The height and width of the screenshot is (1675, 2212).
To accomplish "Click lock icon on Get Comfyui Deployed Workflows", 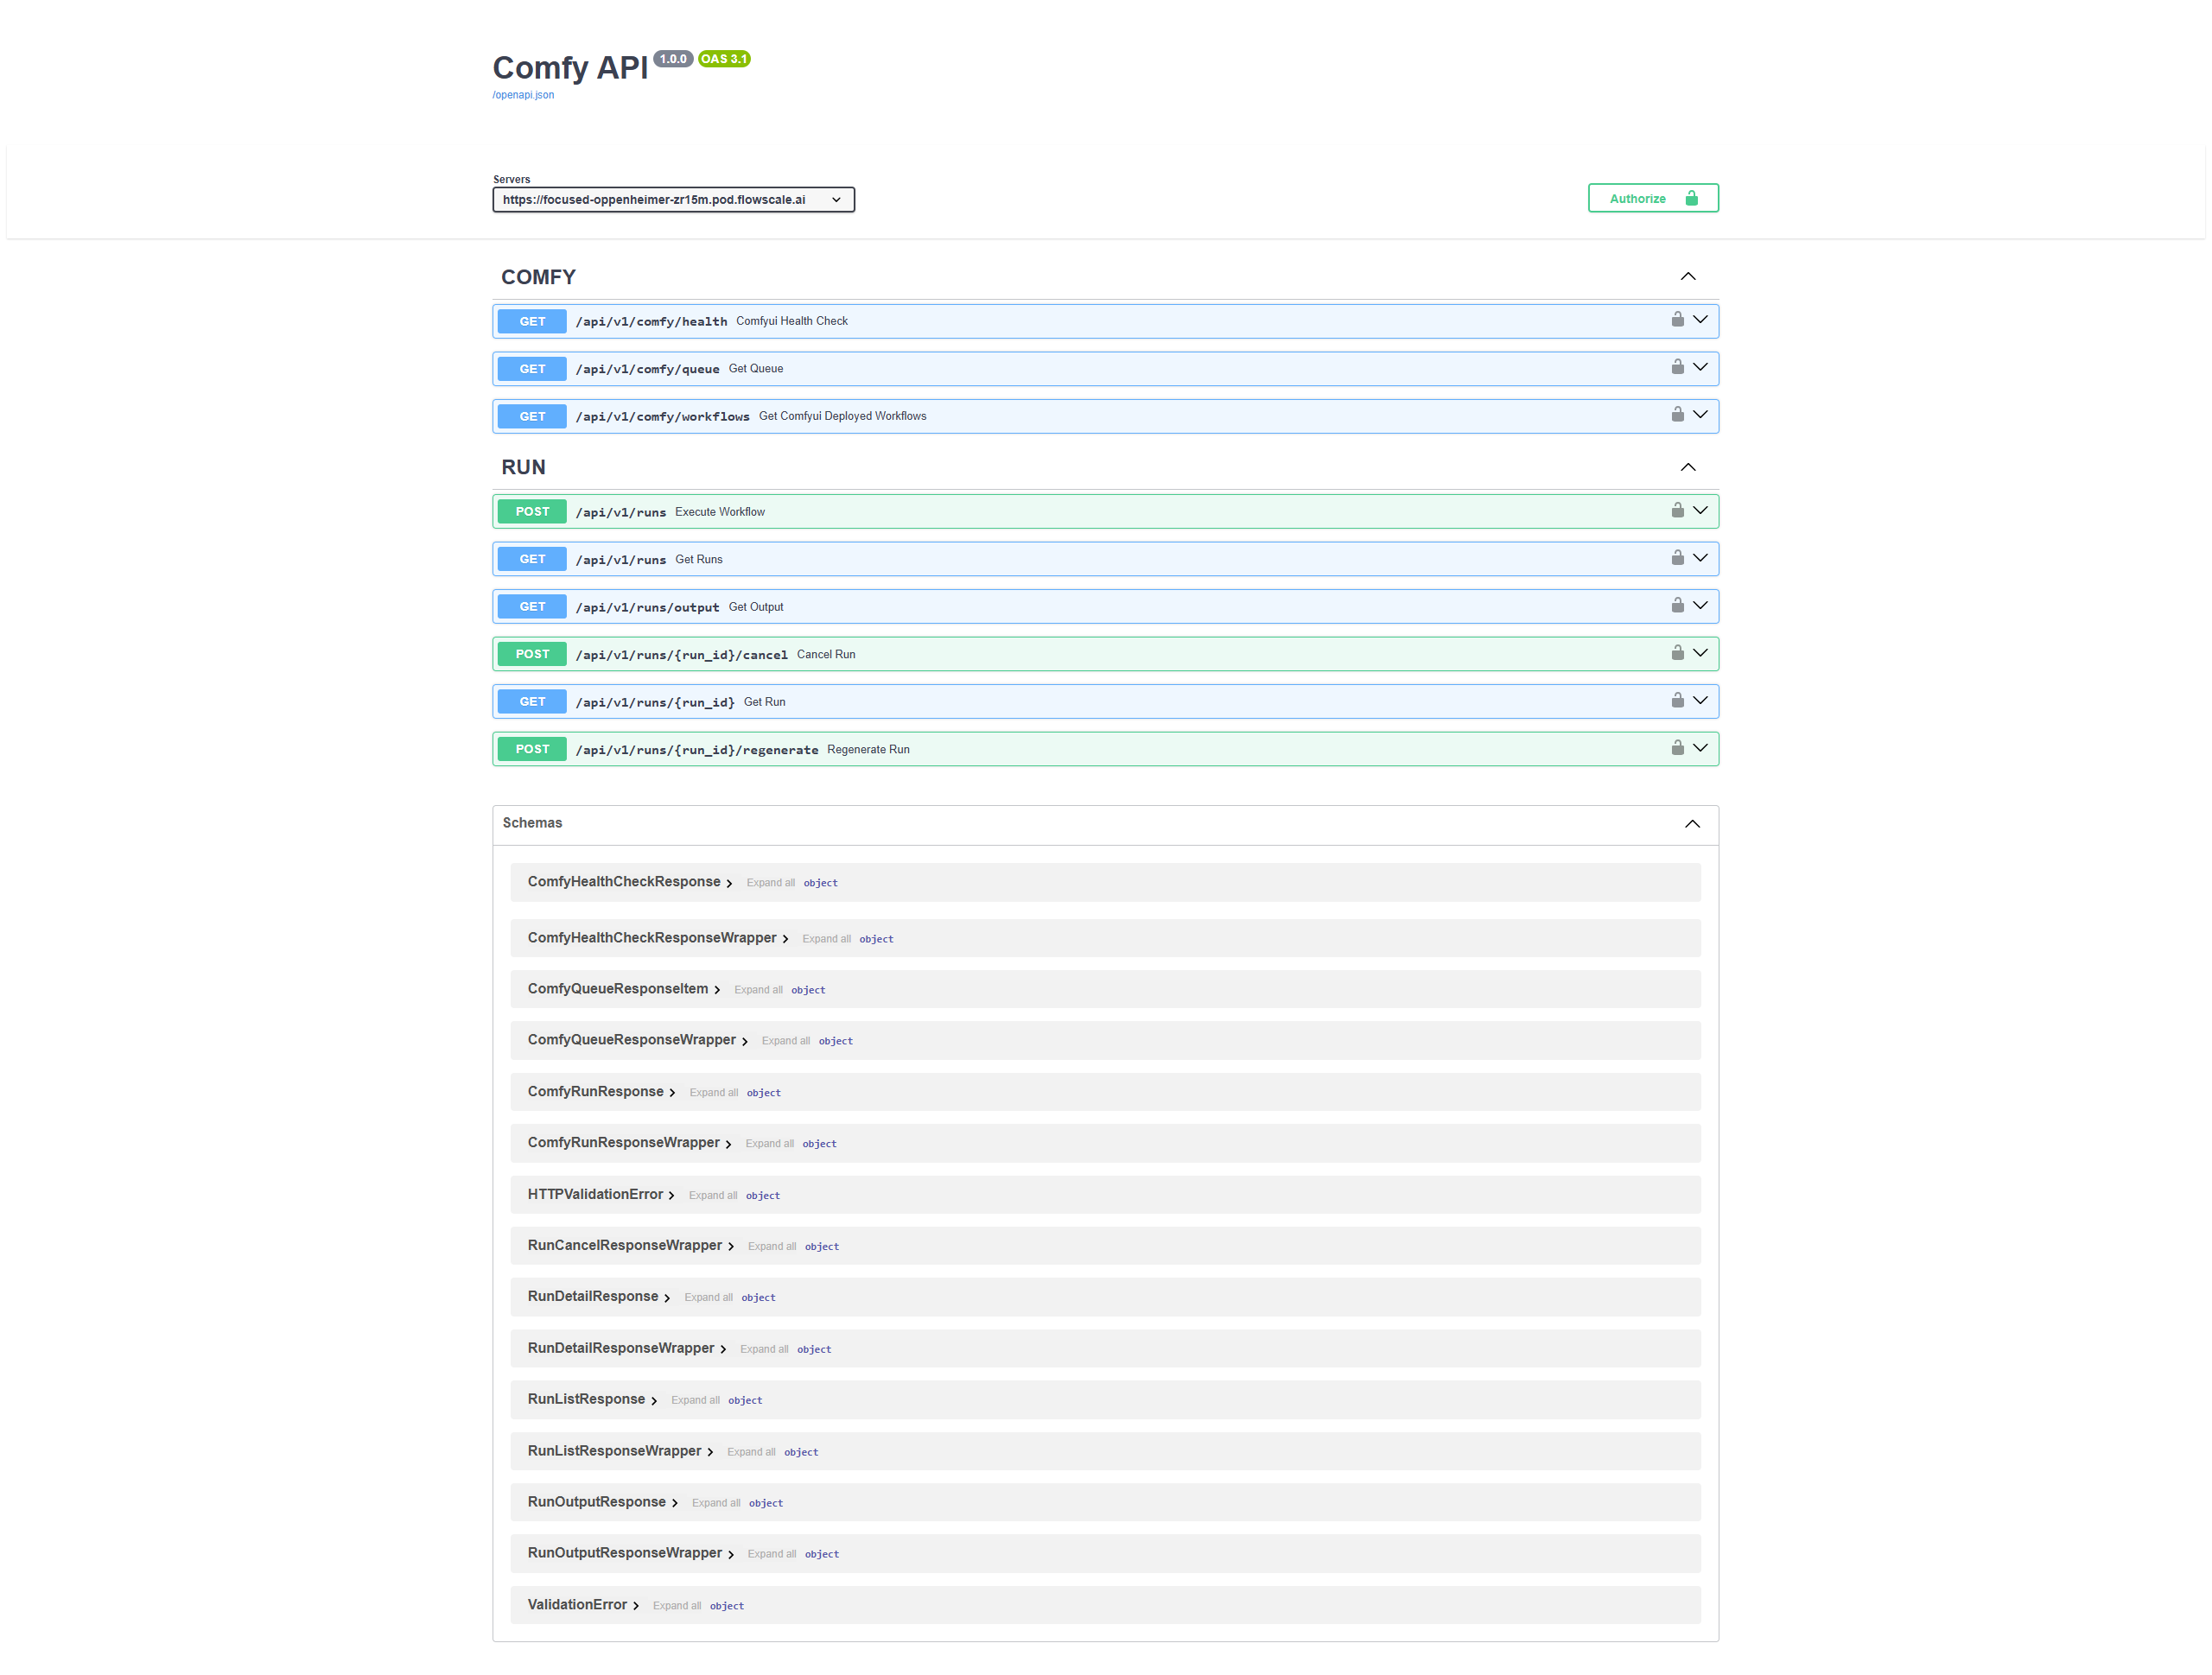I will [1677, 415].
